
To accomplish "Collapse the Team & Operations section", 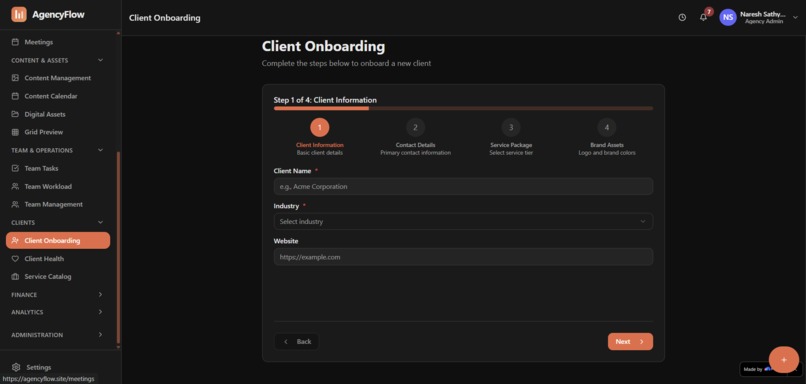I will click(100, 150).
